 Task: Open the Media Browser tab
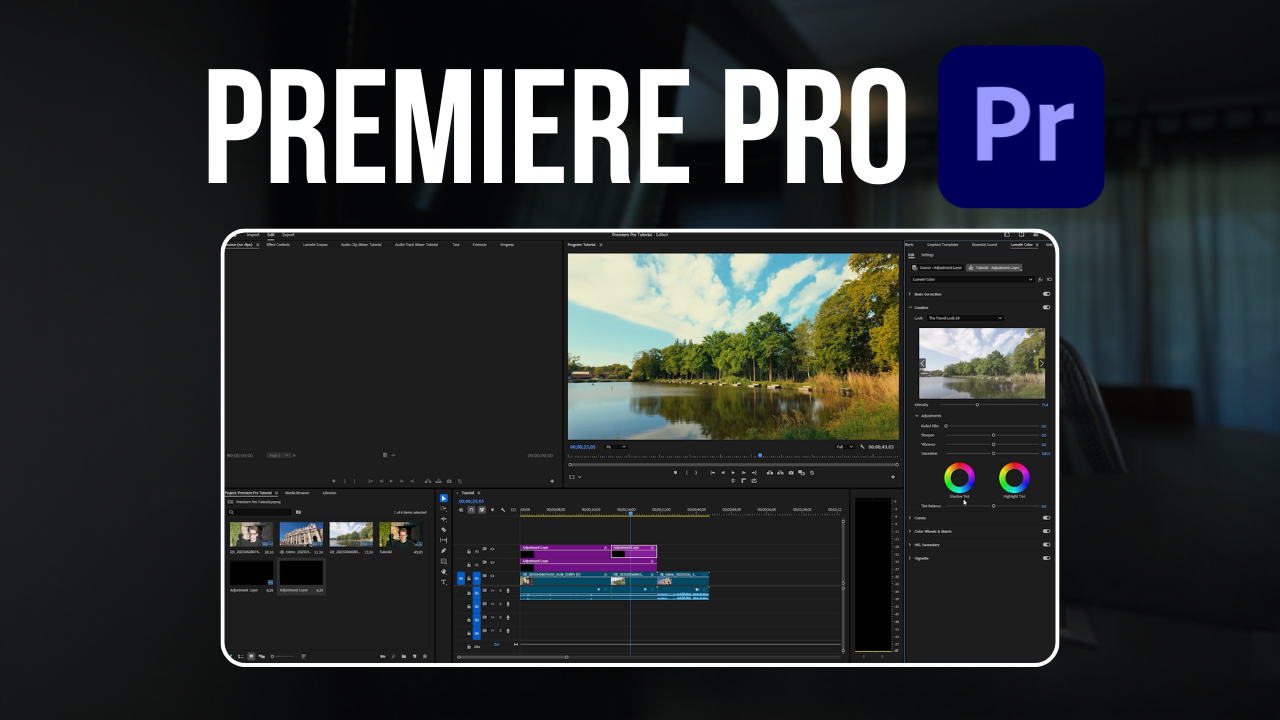pyautogui.click(x=297, y=493)
